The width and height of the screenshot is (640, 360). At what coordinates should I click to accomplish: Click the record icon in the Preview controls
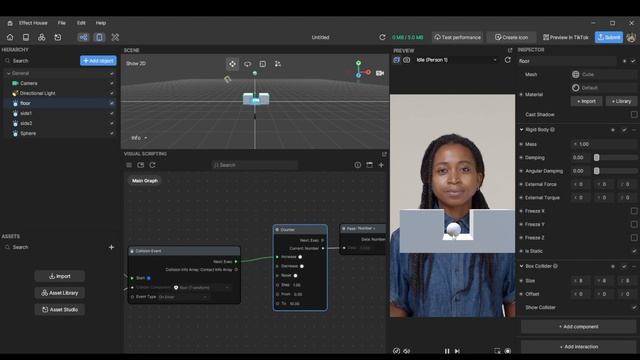tap(507, 351)
